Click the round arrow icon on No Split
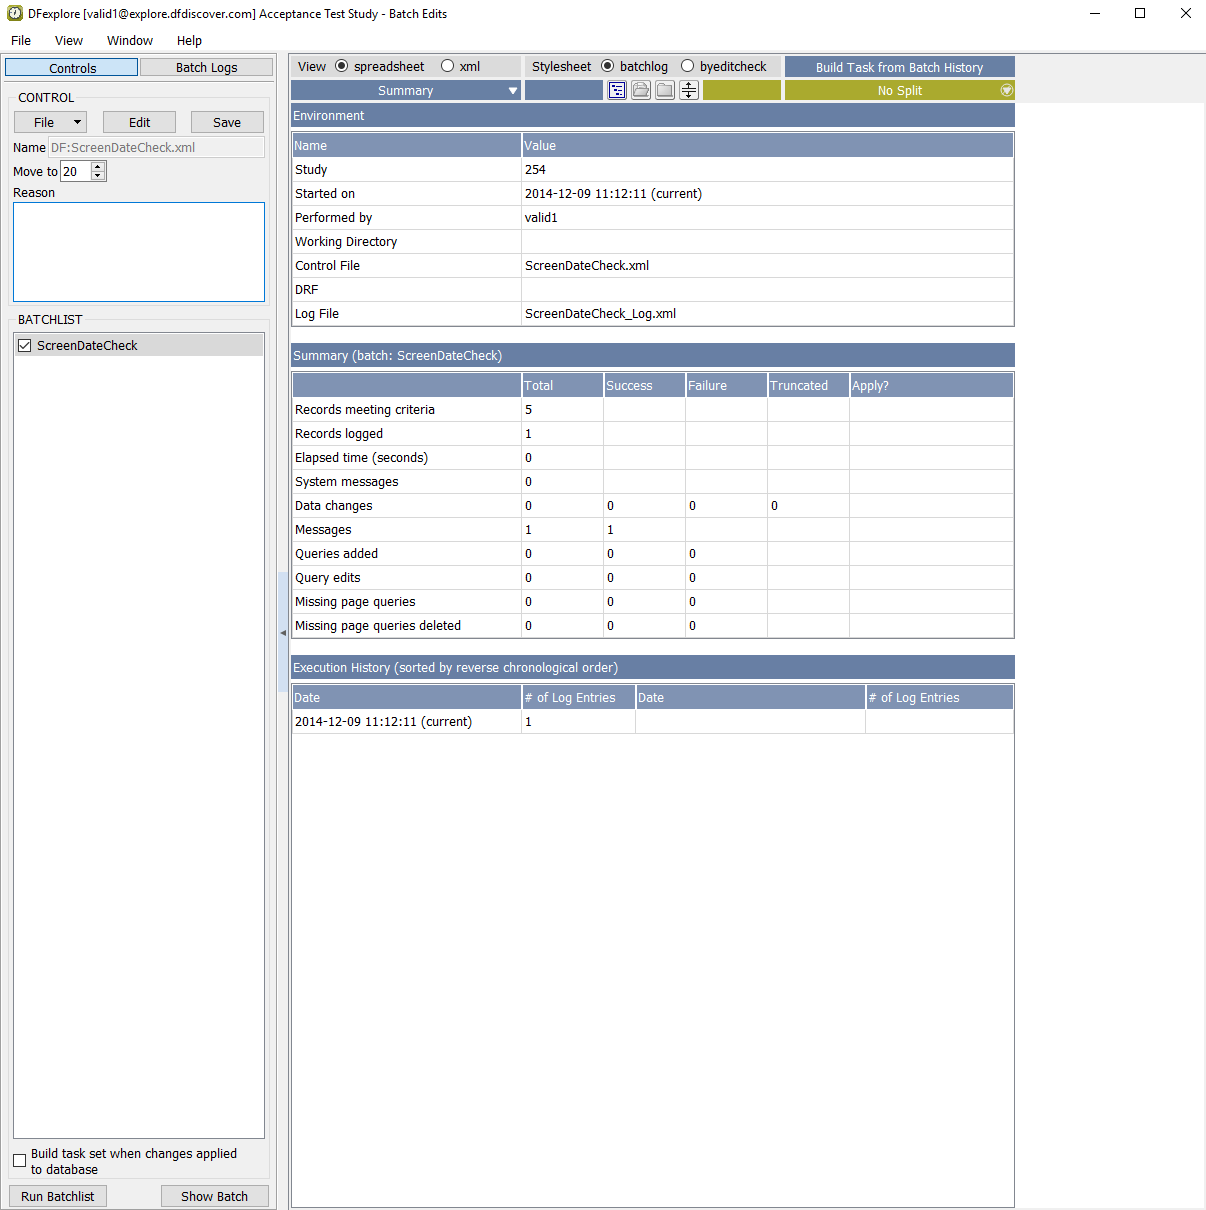Viewport: 1206px width, 1210px height. point(1006,90)
